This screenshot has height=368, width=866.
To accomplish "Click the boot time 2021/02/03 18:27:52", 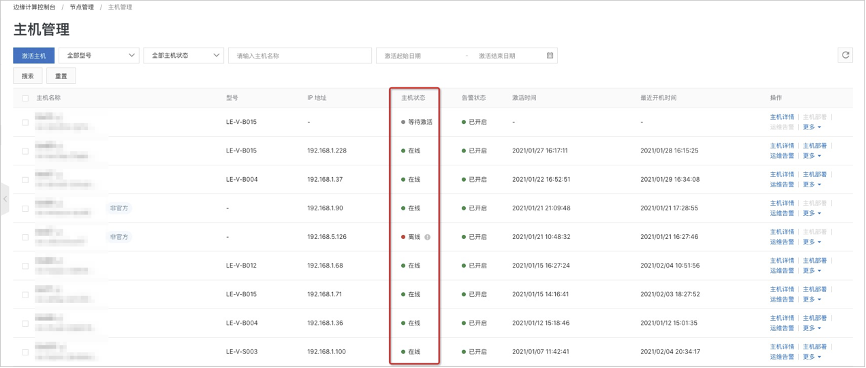I will pos(670,295).
